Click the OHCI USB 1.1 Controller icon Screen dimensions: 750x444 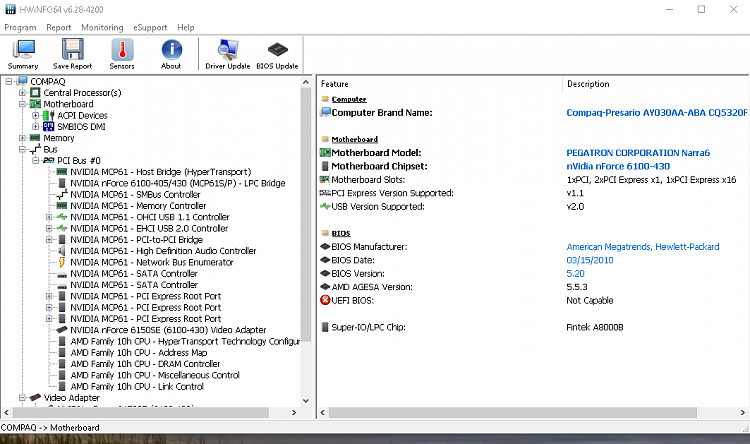click(62, 217)
